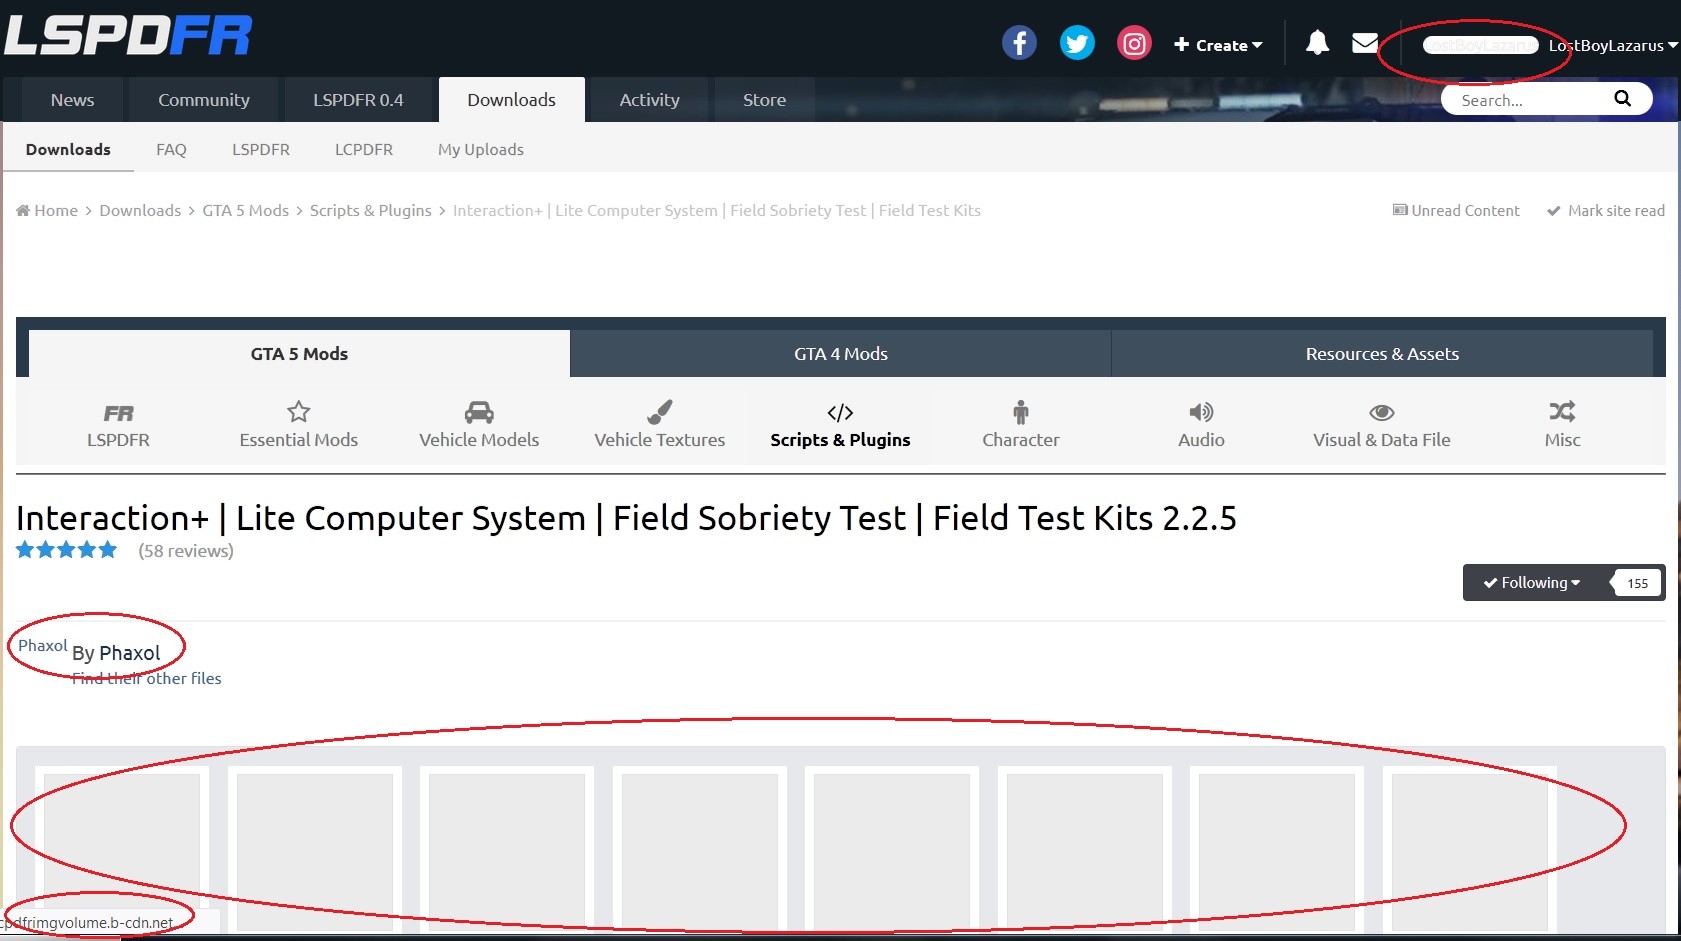The height and width of the screenshot is (941, 1681).
Task: Select the Vehicle Models car icon
Action: (479, 412)
